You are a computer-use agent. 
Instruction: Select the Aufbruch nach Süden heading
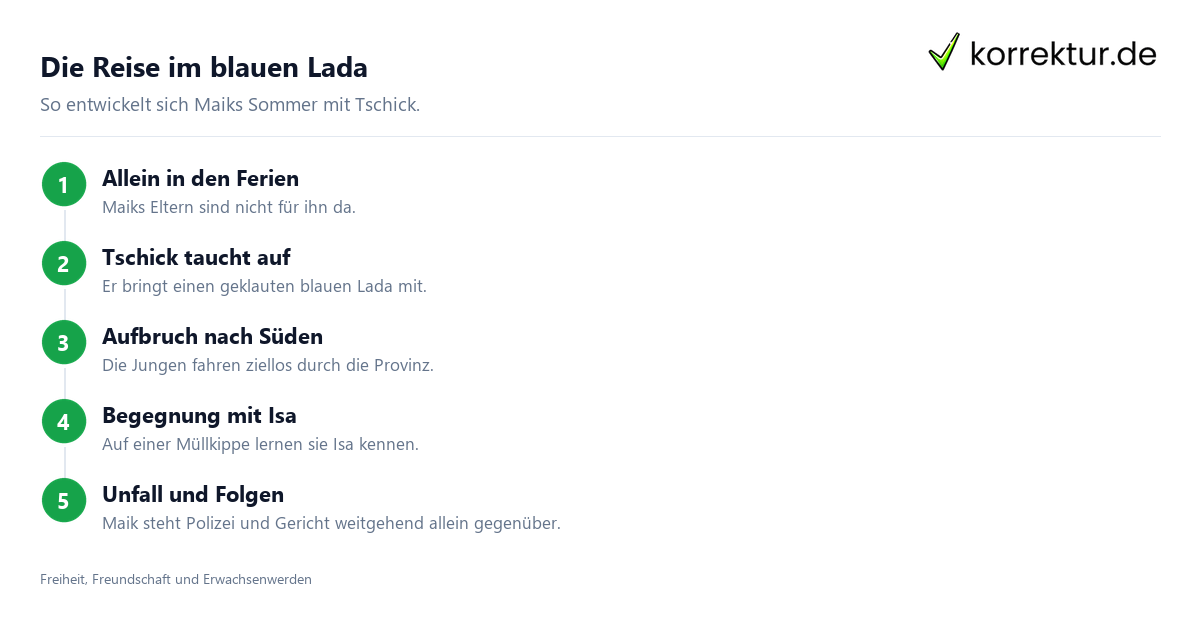pos(212,337)
